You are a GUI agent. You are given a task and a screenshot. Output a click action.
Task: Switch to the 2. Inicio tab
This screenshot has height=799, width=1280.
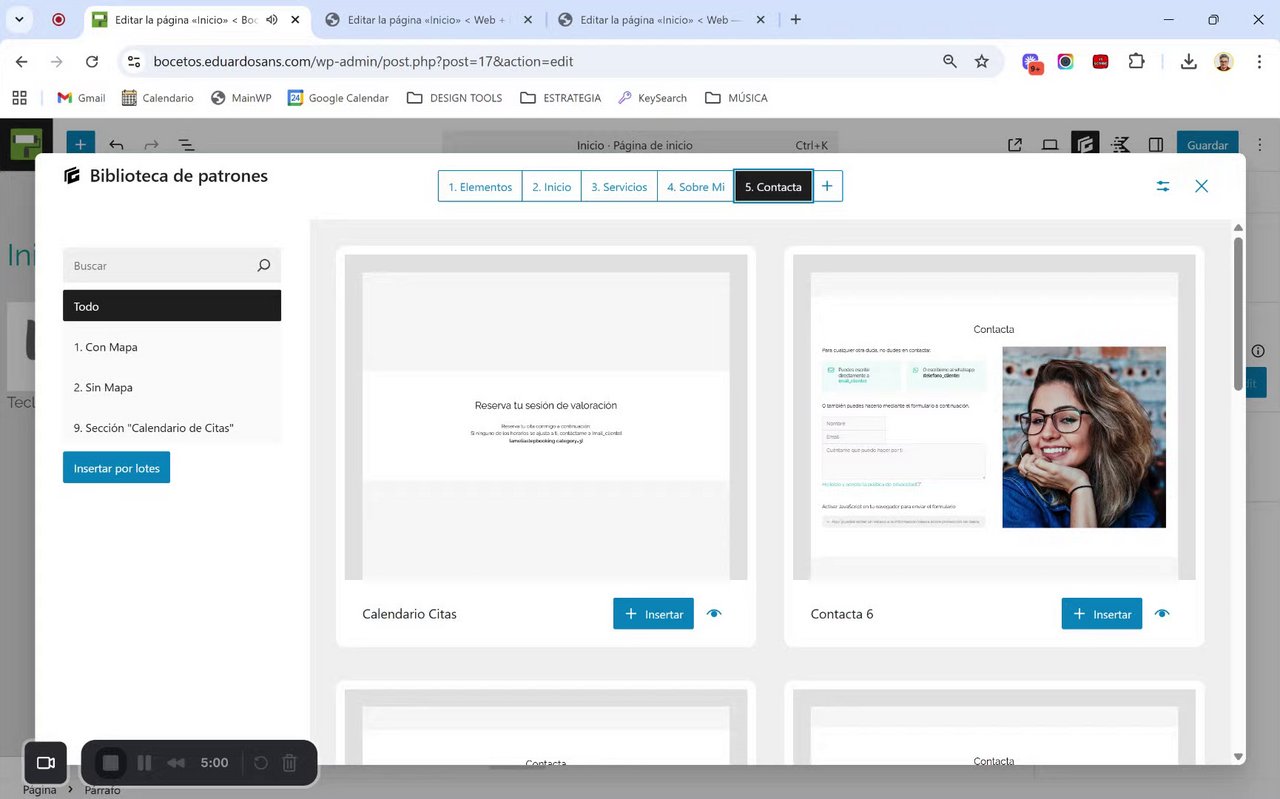551,186
